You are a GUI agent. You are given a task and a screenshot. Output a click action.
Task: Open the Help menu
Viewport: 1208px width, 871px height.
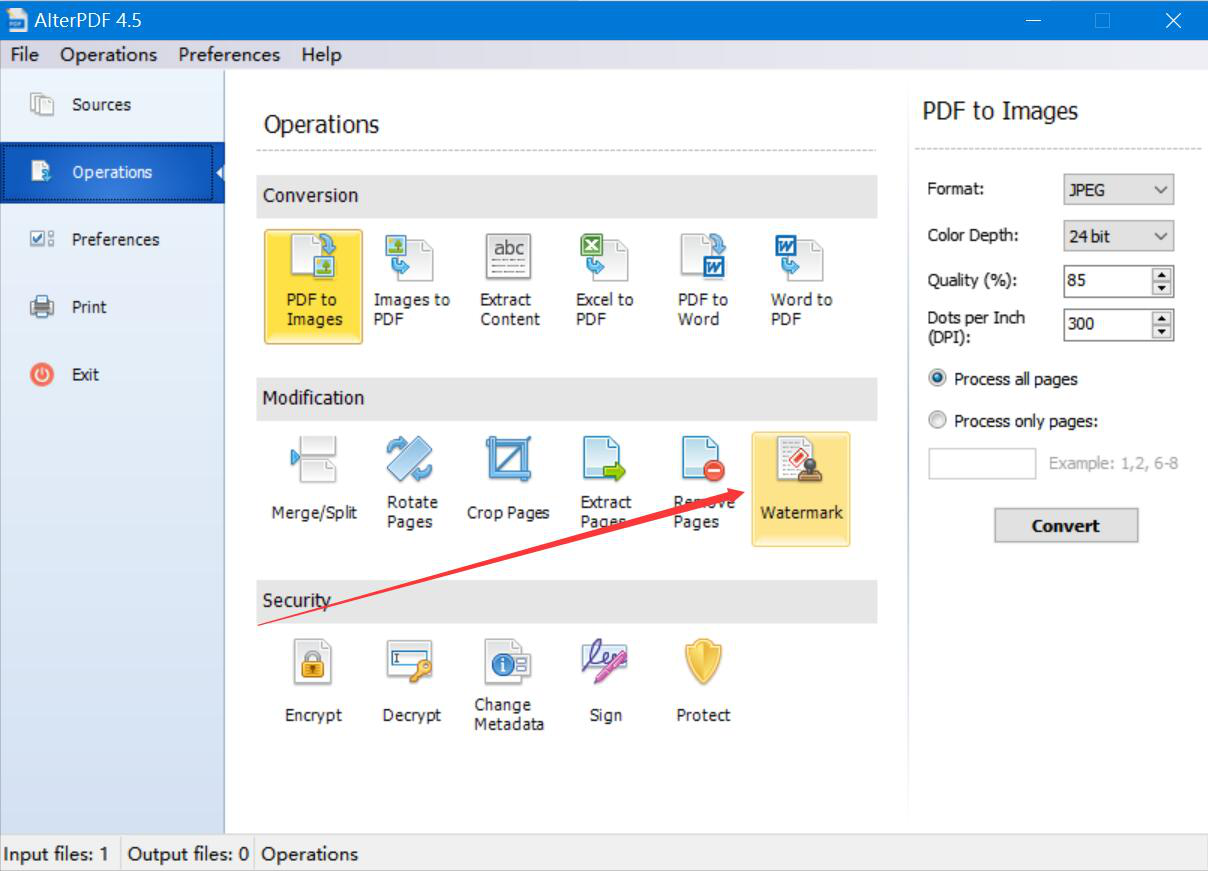tap(321, 55)
